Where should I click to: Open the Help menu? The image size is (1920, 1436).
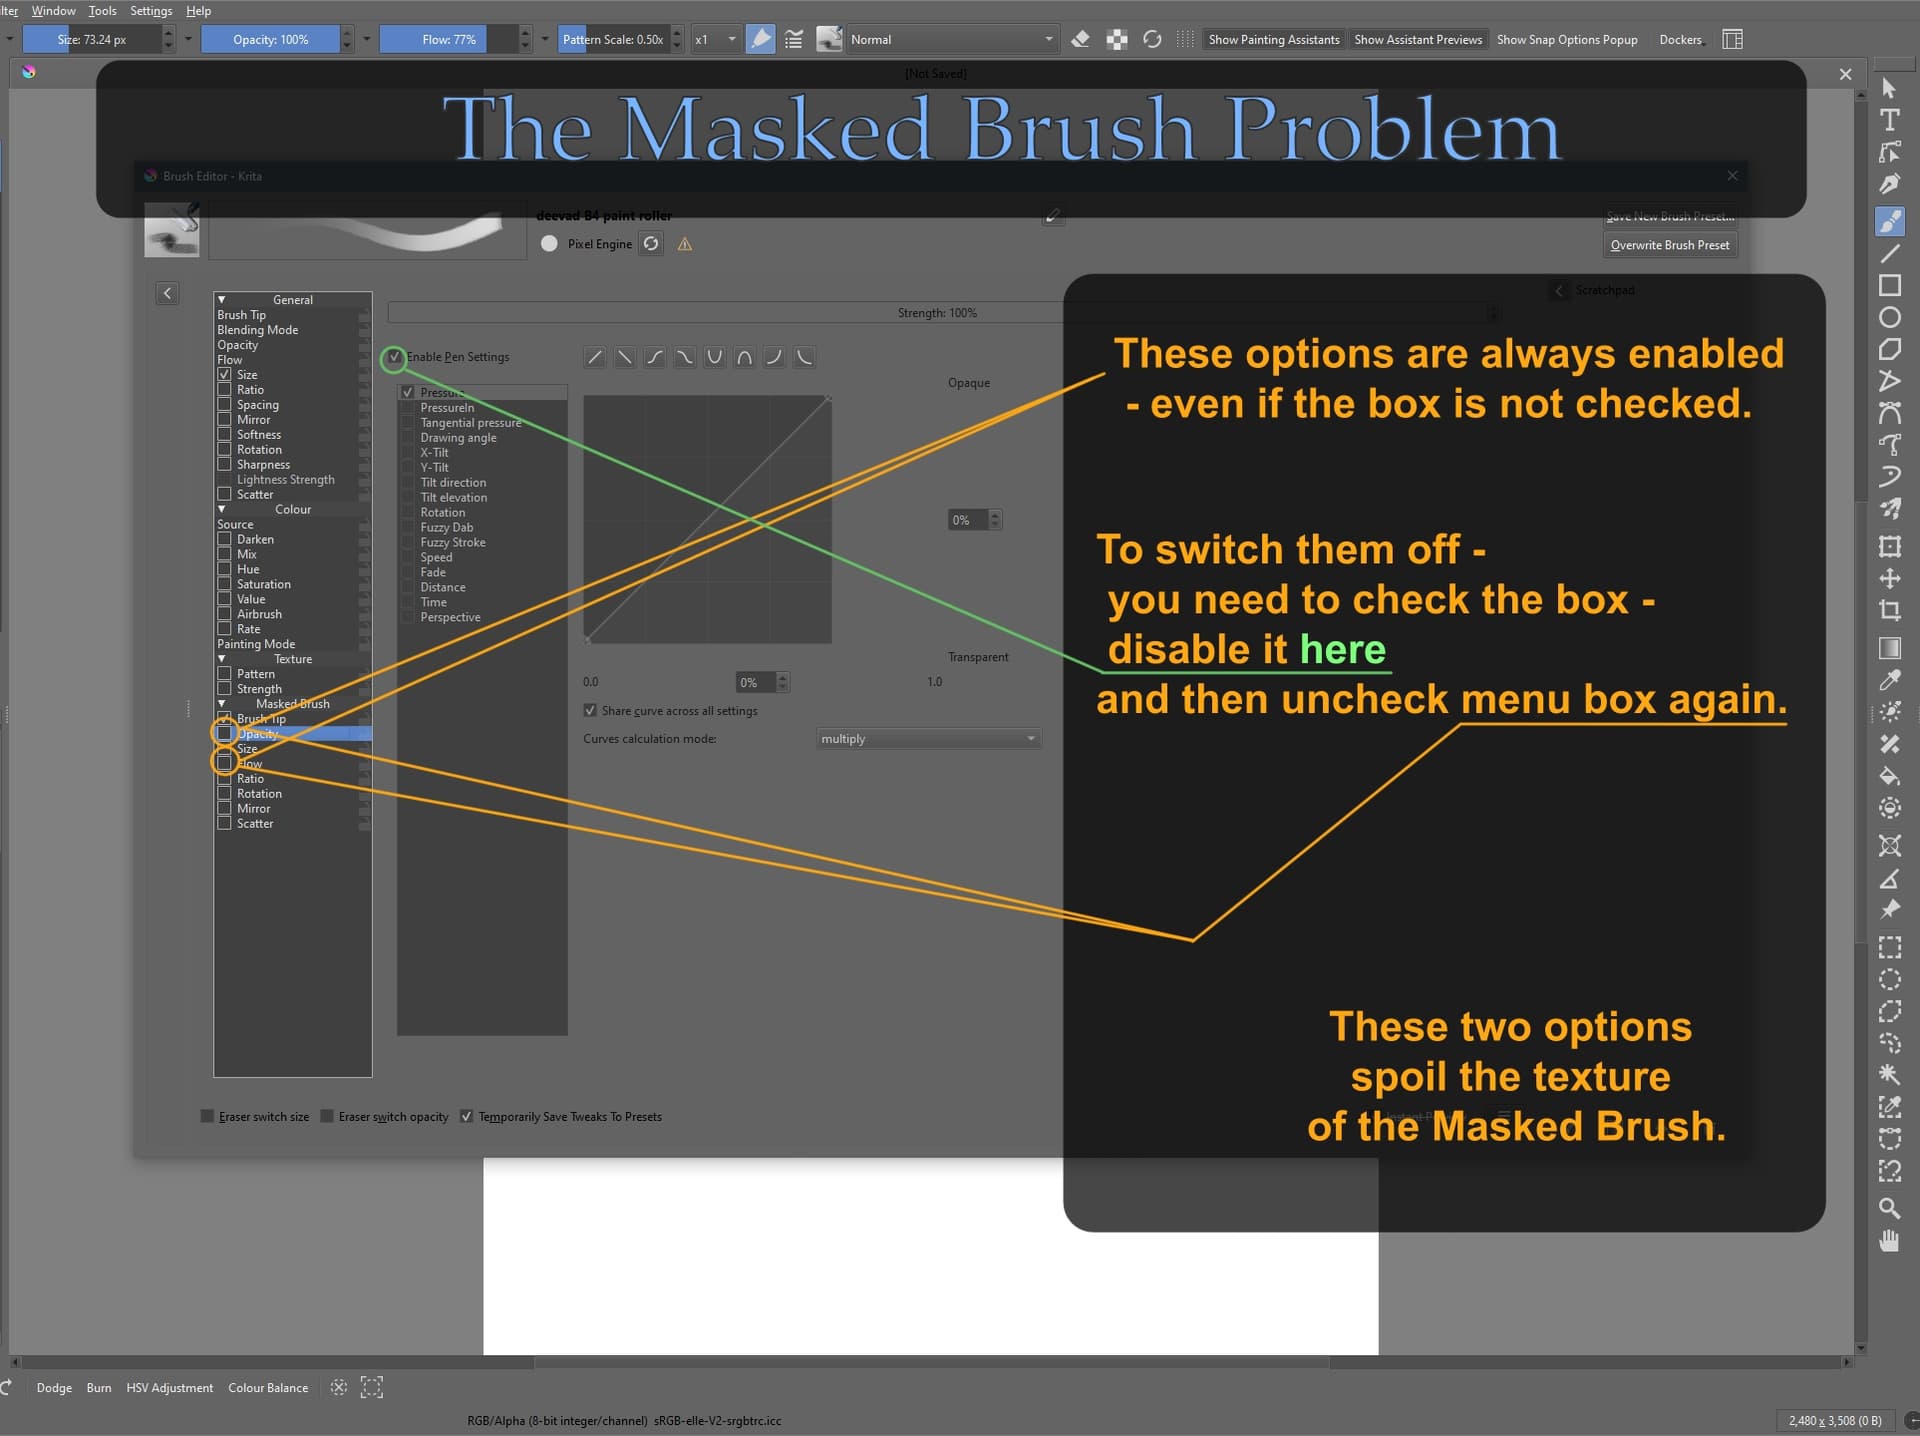(198, 10)
